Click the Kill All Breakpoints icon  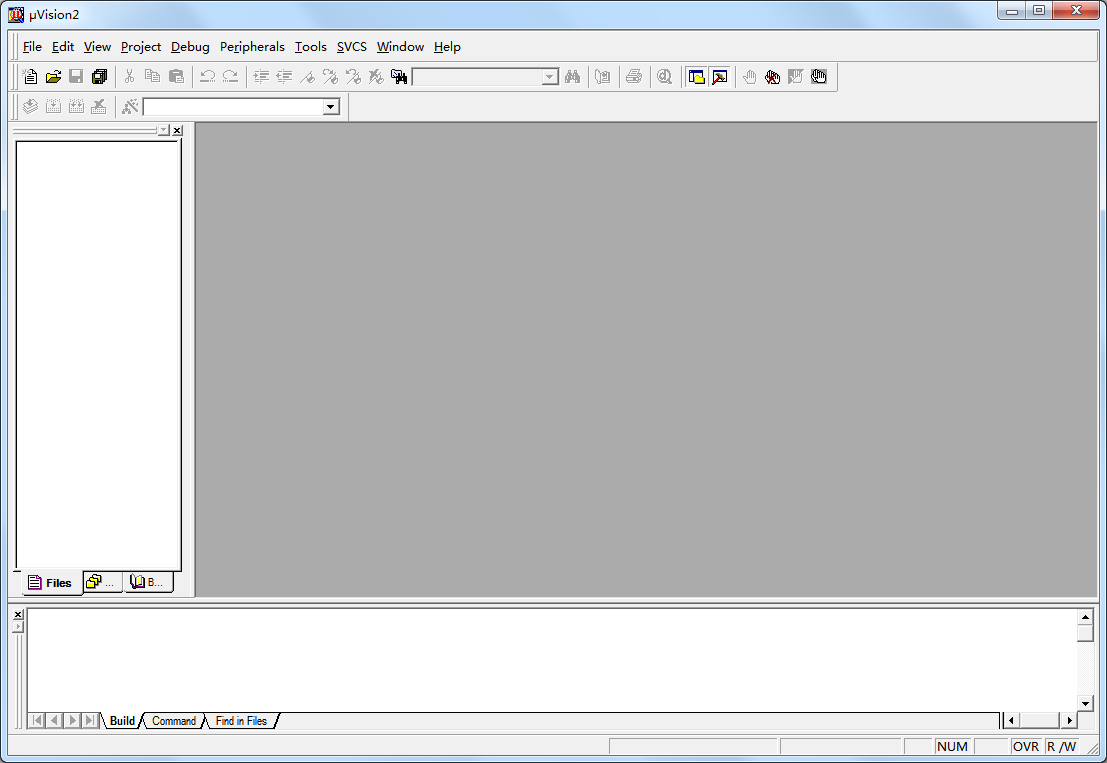pos(772,77)
